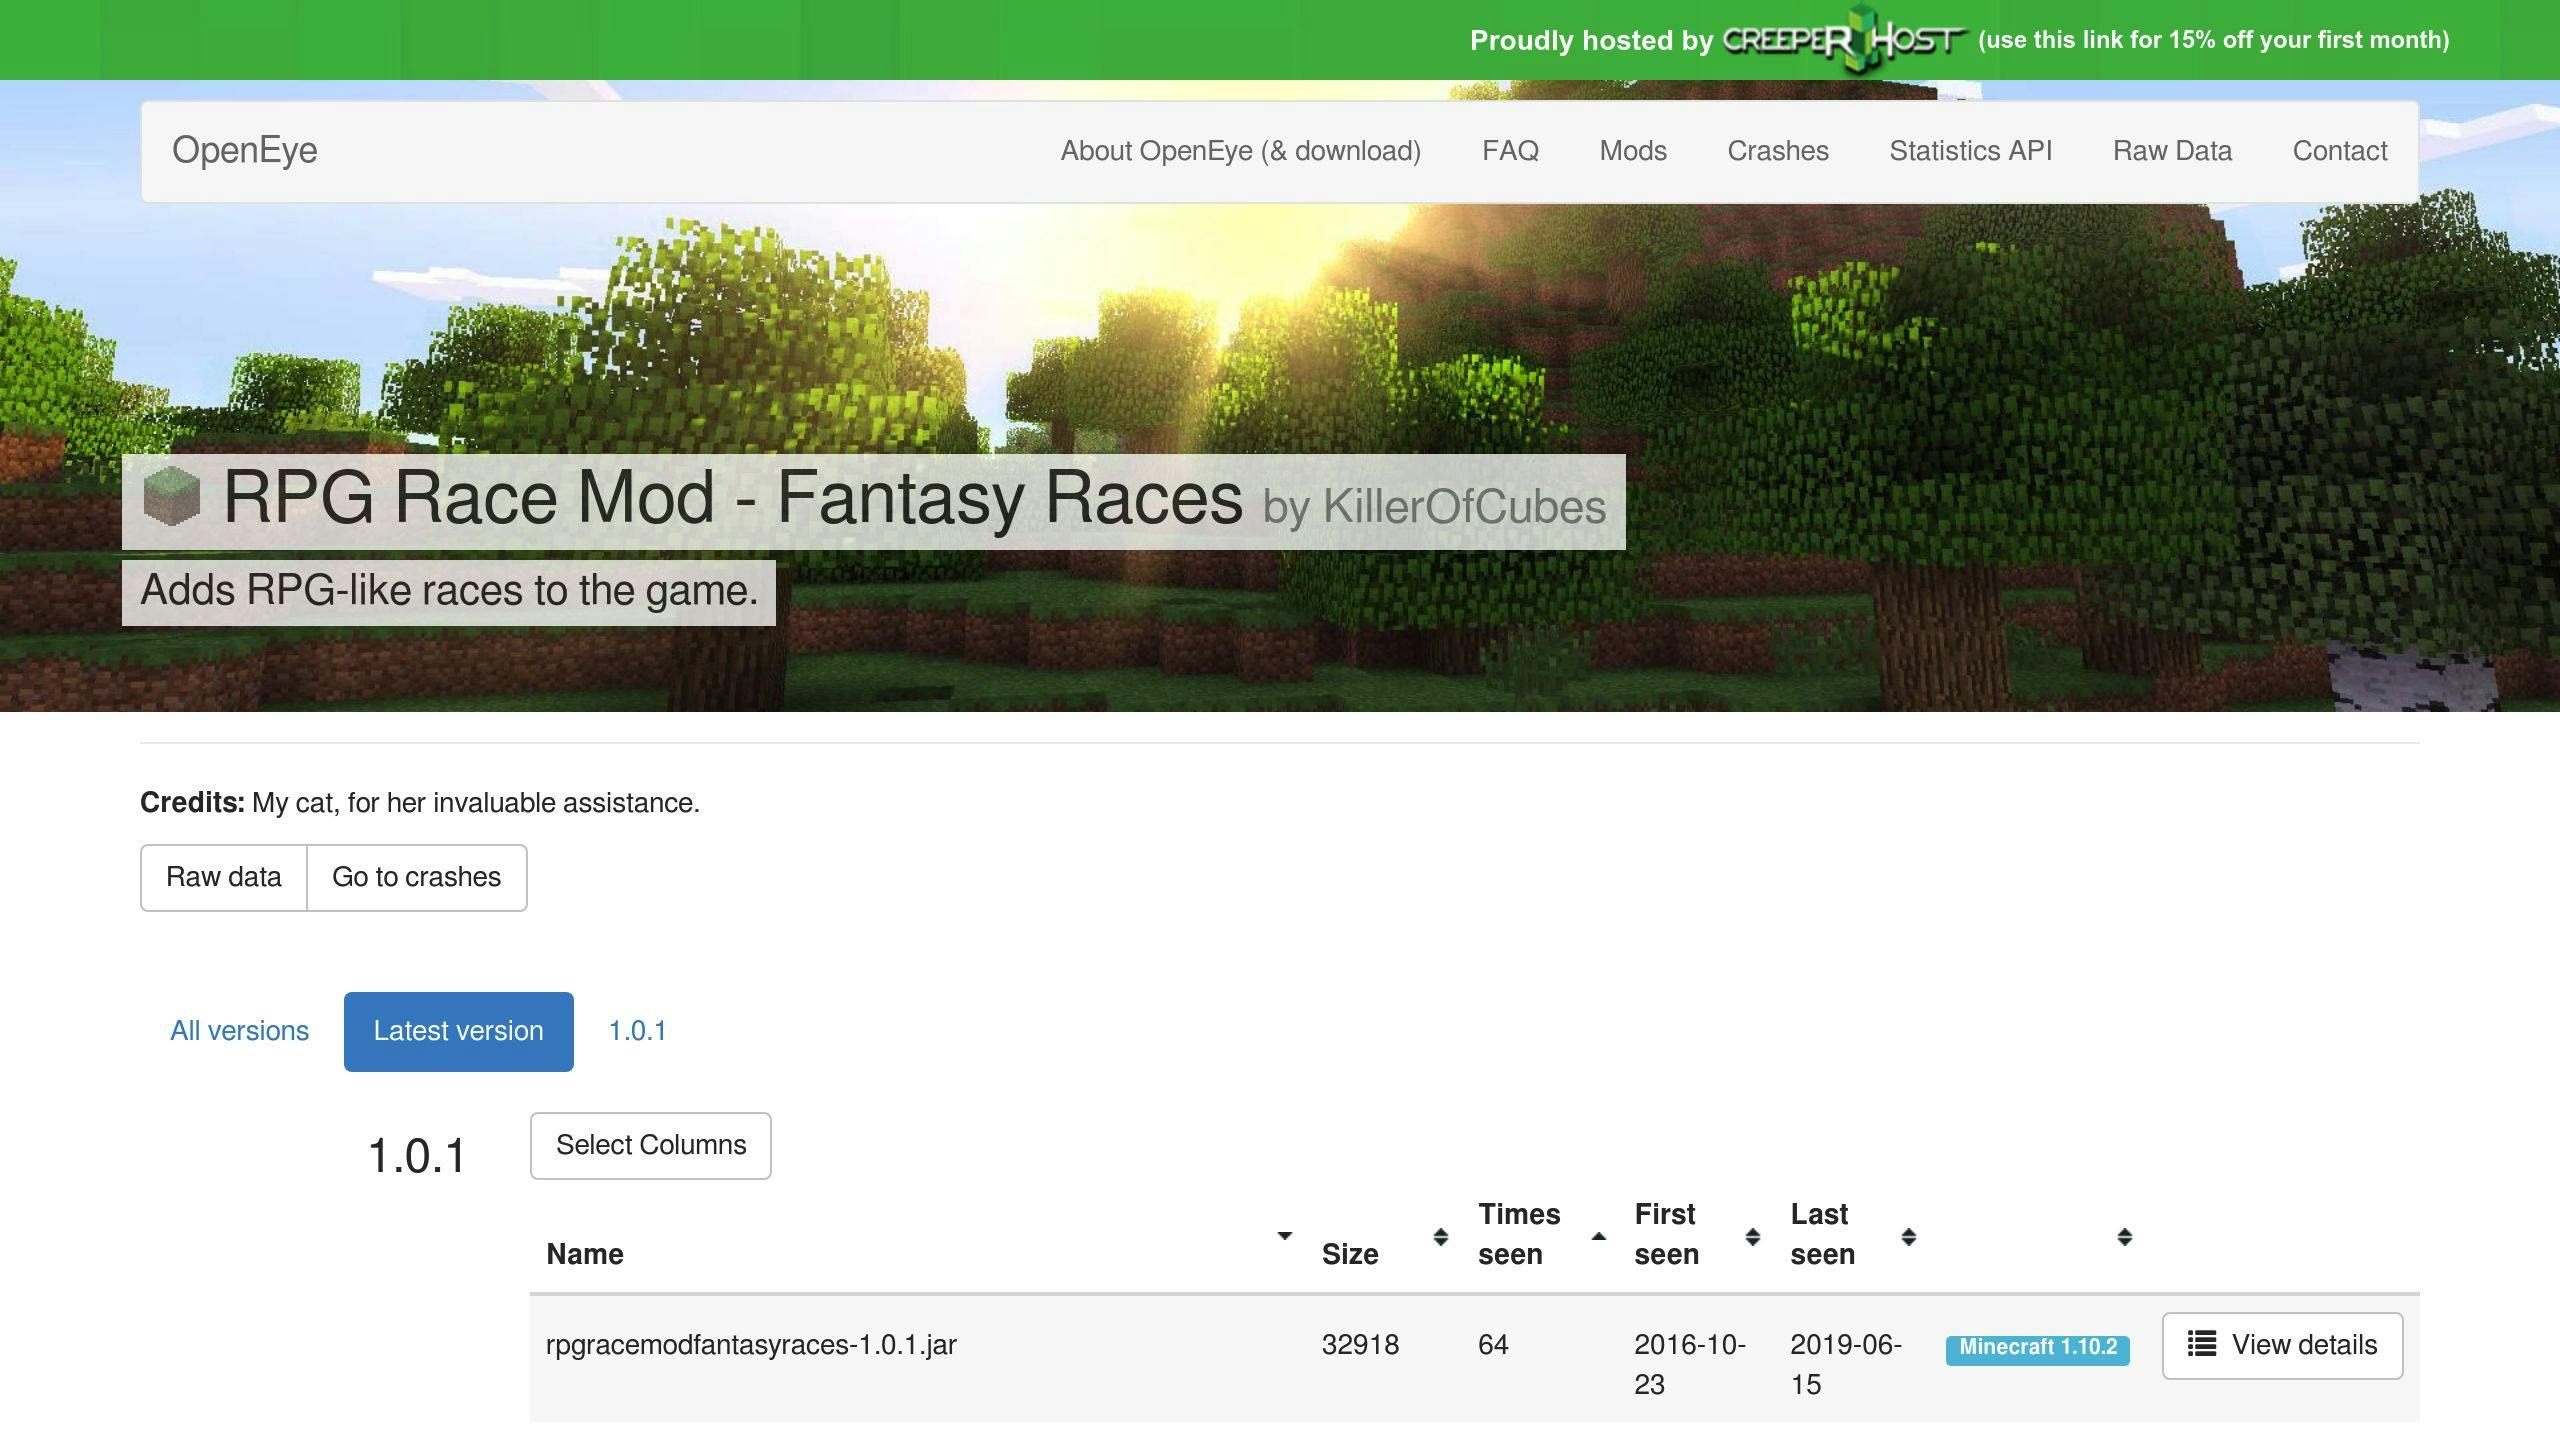Select All versions tab filter

[x=241, y=1030]
